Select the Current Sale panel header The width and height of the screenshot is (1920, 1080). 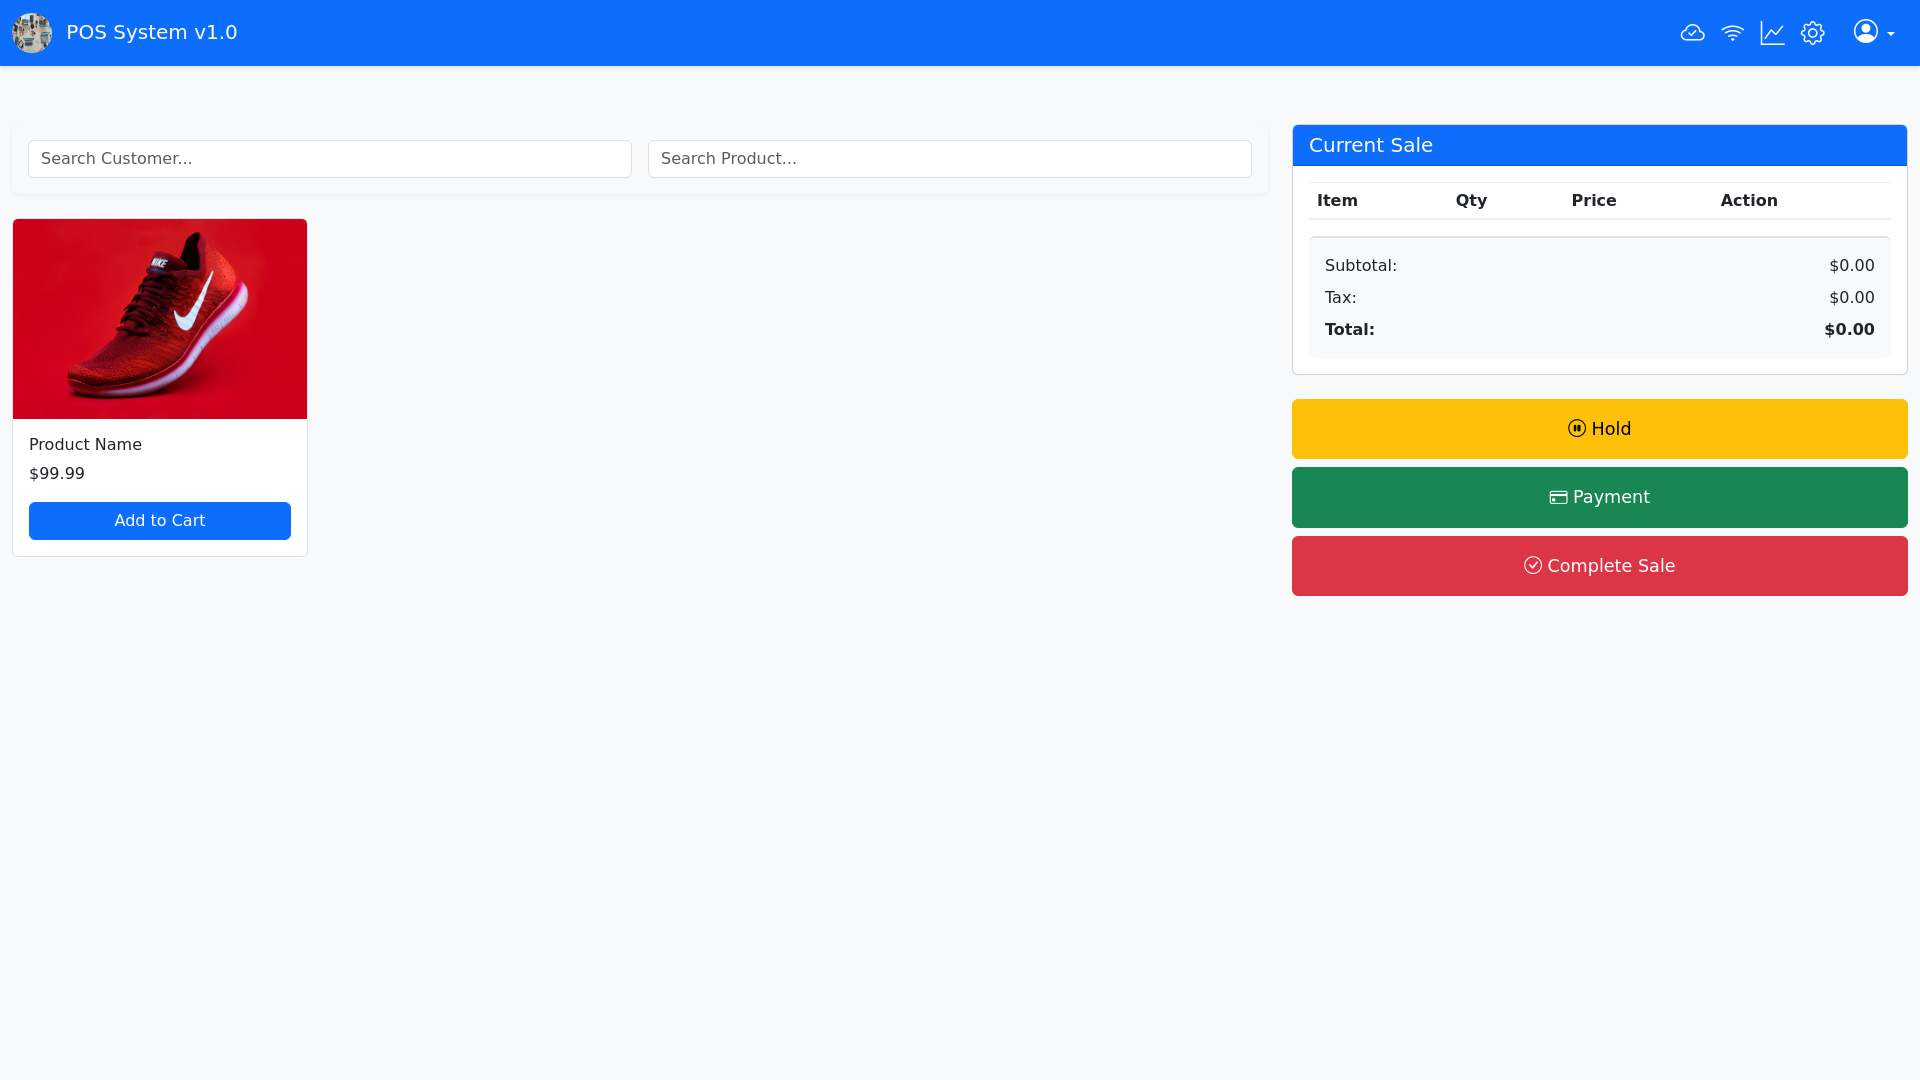tap(1371, 145)
